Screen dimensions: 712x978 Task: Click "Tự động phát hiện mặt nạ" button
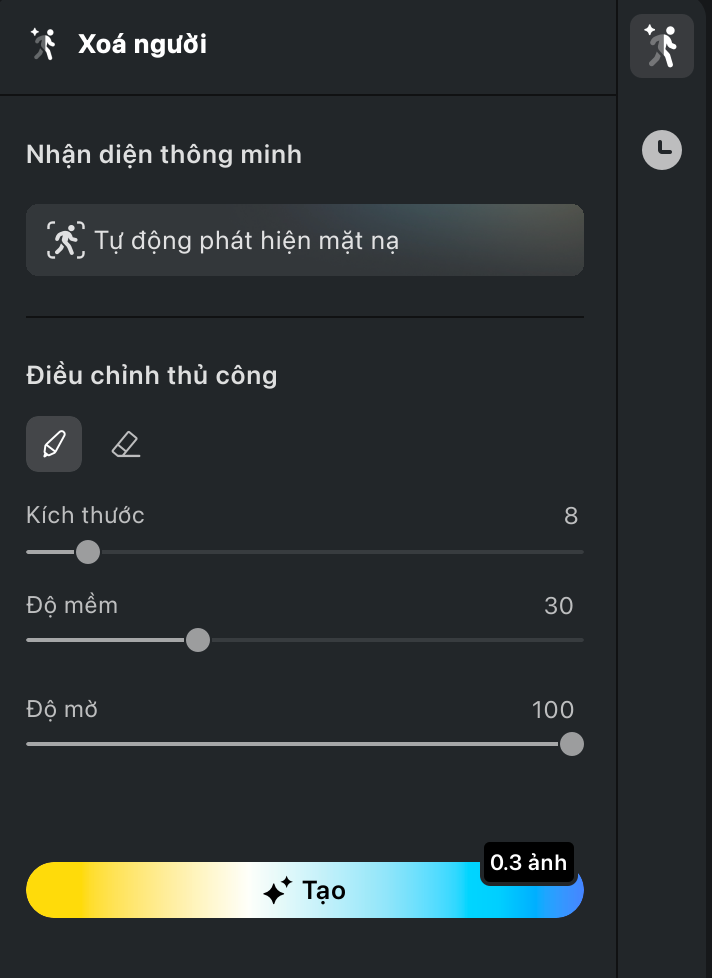coord(304,240)
